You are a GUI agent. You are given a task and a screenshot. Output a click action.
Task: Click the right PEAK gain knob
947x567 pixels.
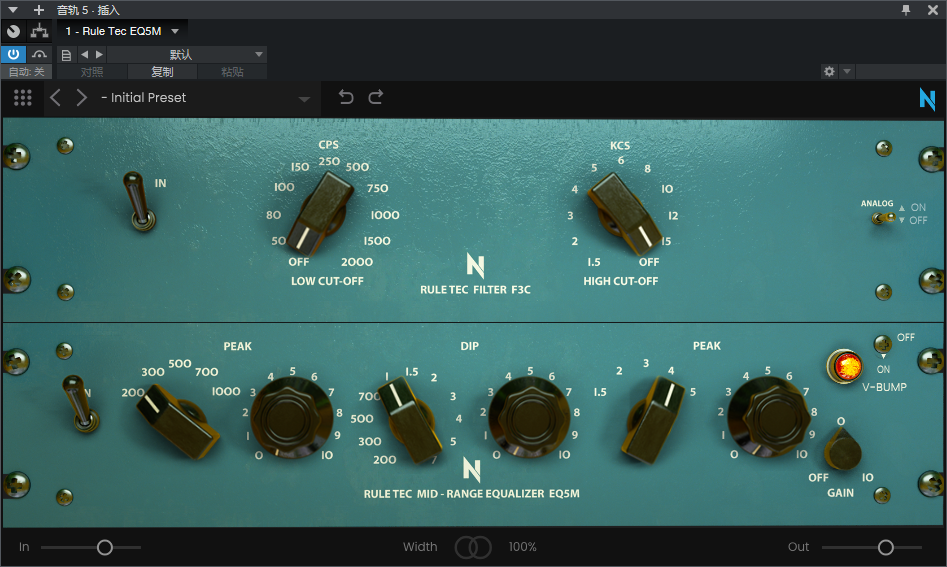pos(768,418)
